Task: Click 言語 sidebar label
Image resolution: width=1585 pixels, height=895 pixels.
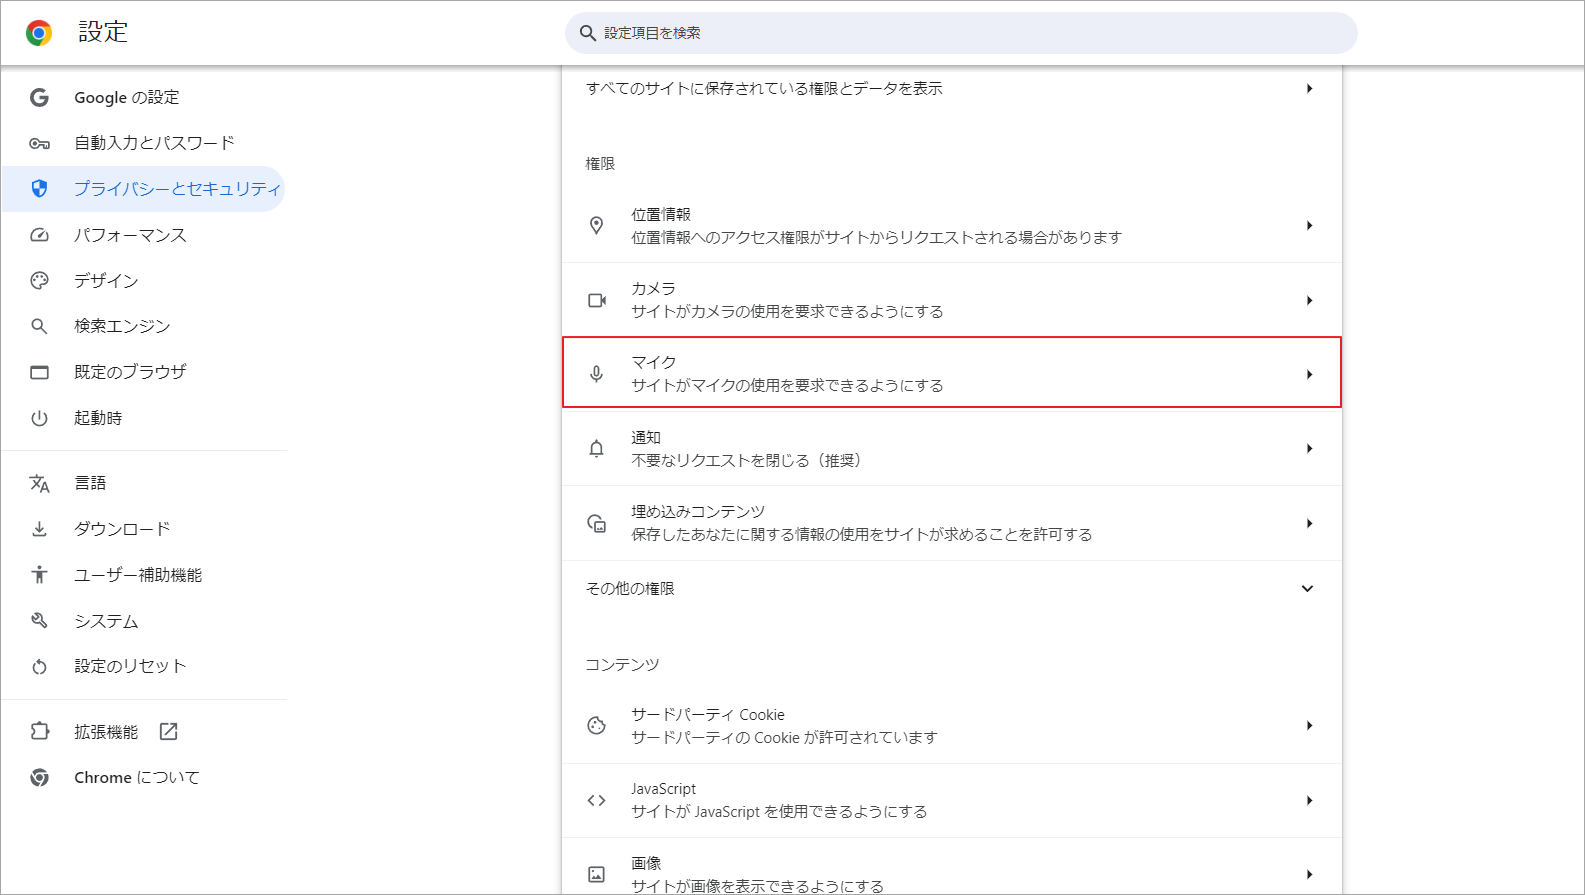Action: click(x=90, y=483)
